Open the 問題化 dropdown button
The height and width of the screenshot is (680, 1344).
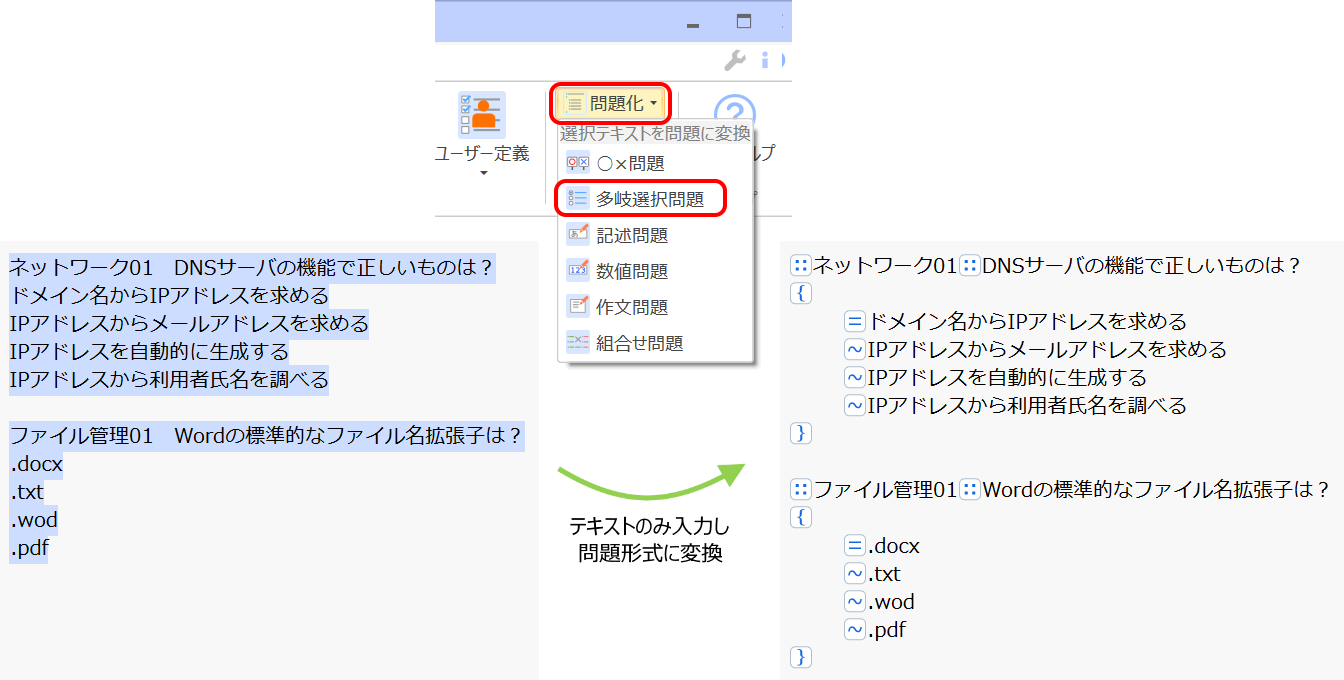(x=610, y=103)
